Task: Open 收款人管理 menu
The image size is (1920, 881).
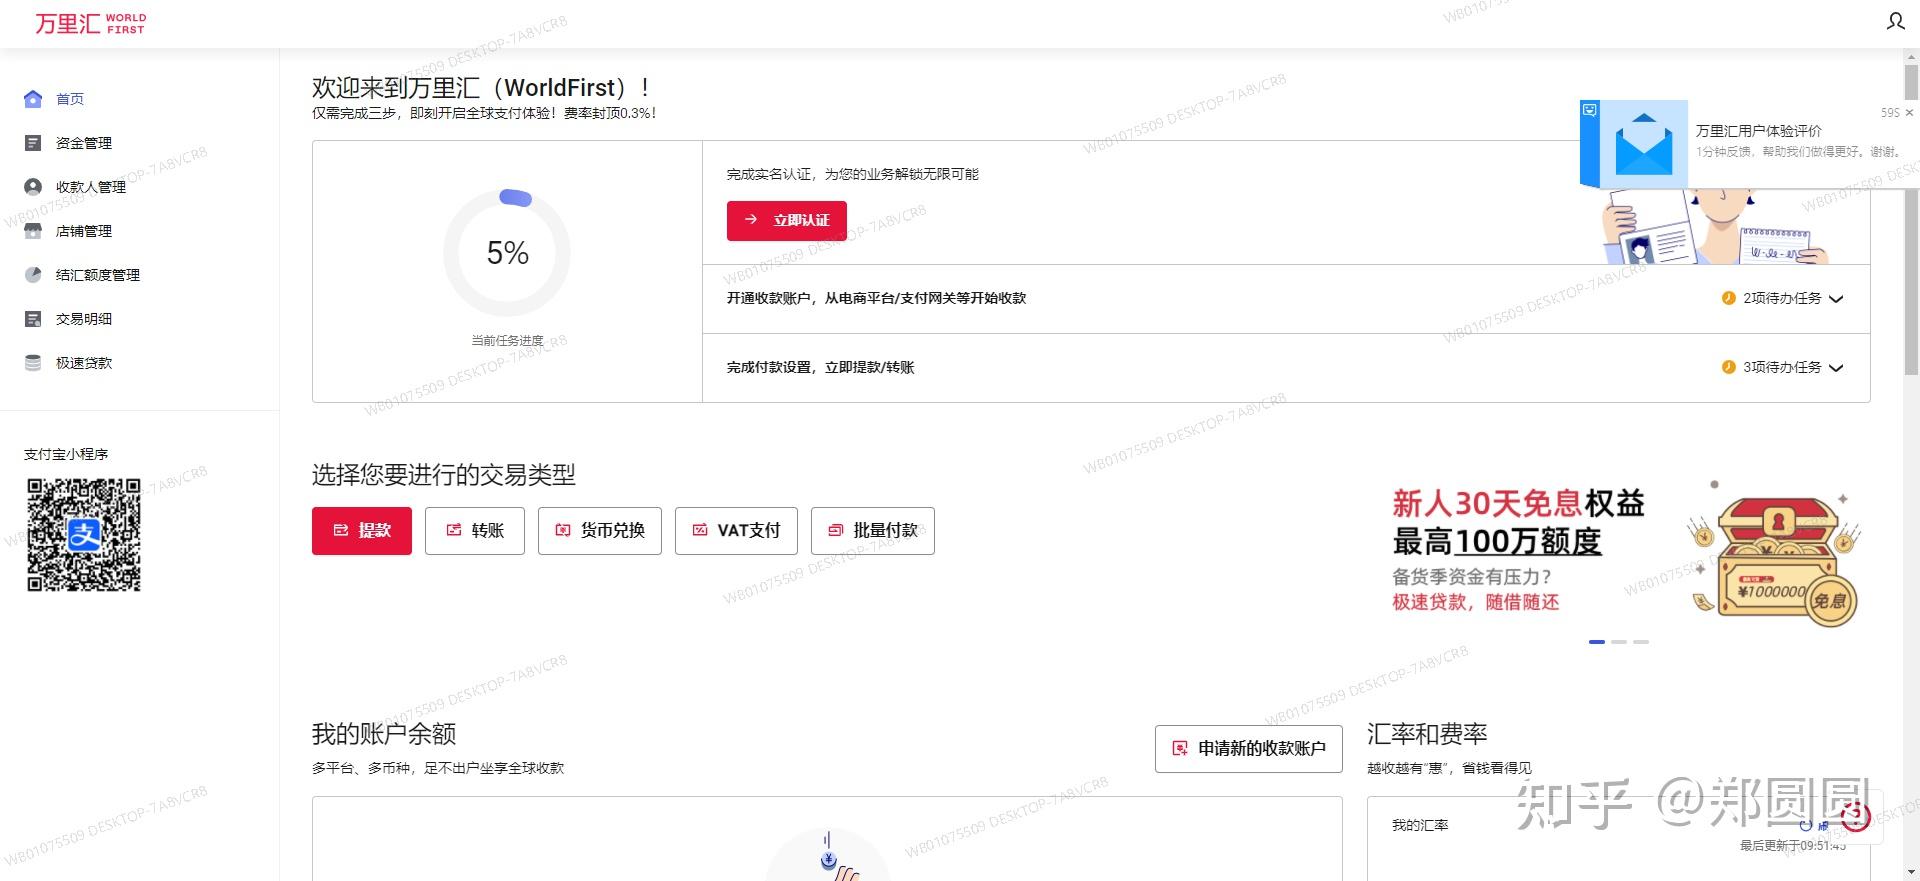Action: coord(91,187)
